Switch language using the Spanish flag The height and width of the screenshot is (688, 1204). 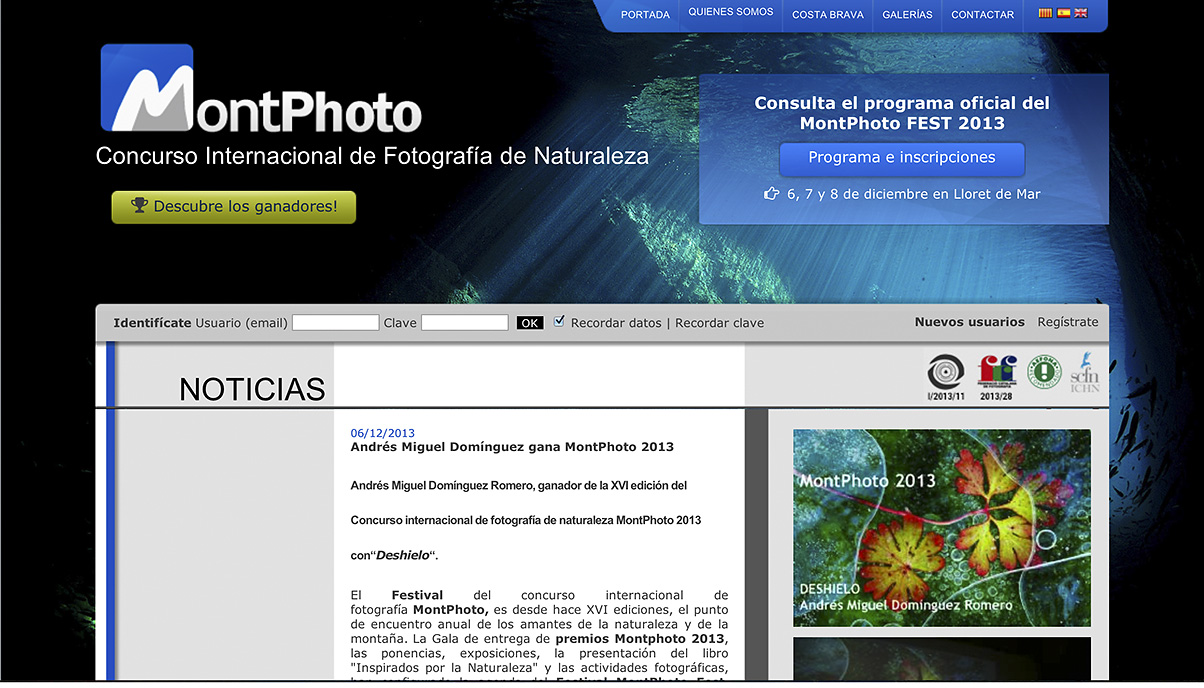tap(1063, 13)
